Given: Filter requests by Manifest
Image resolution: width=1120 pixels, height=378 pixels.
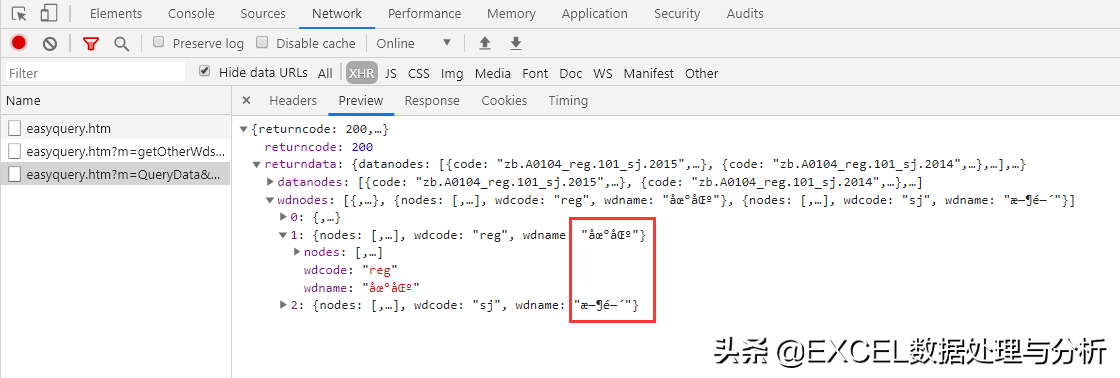Looking at the screenshot, I should pyautogui.click(x=649, y=73).
